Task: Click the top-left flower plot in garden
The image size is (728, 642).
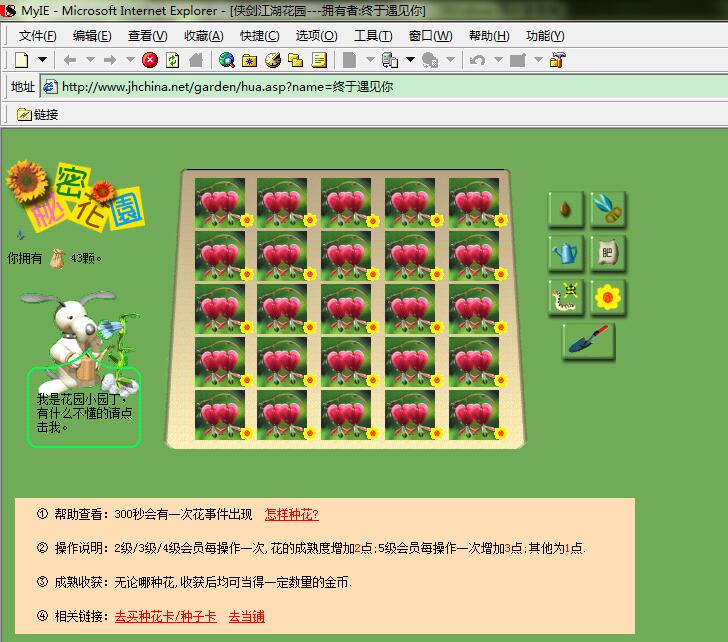Action: 221,202
